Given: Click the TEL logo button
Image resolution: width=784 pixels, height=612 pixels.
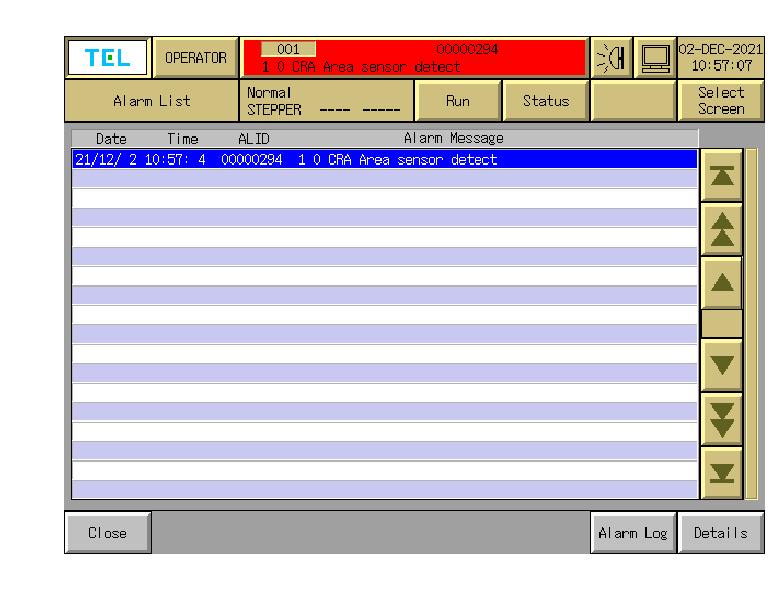Looking at the screenshot, I should (x=107, y=58).
